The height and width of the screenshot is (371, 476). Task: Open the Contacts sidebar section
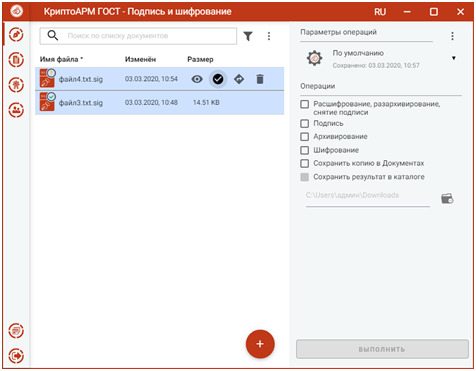16,110
